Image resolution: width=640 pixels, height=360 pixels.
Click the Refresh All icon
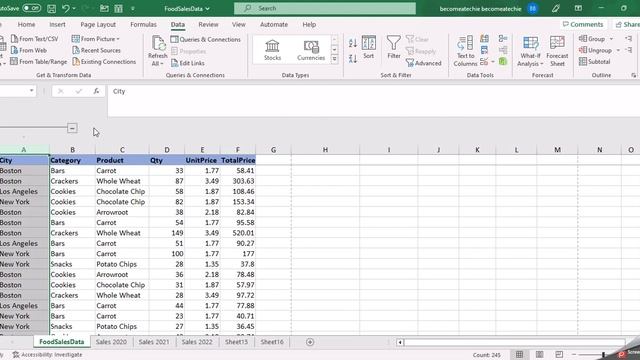[158, 44]
